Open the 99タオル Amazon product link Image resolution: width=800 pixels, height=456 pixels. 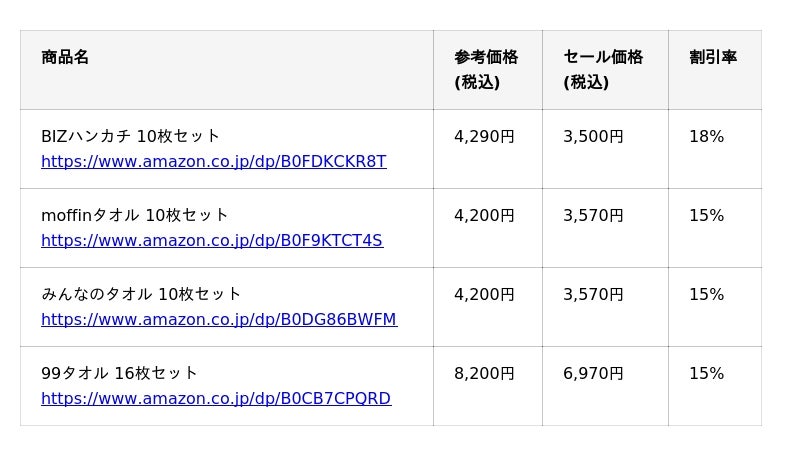click(215, 399)
